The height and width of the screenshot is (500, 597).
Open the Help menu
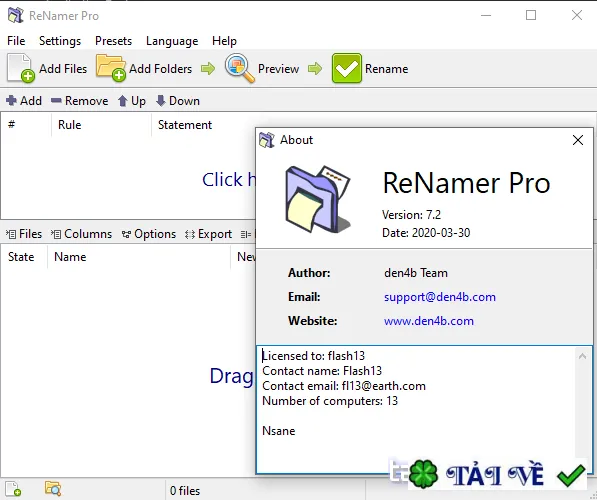224,41
